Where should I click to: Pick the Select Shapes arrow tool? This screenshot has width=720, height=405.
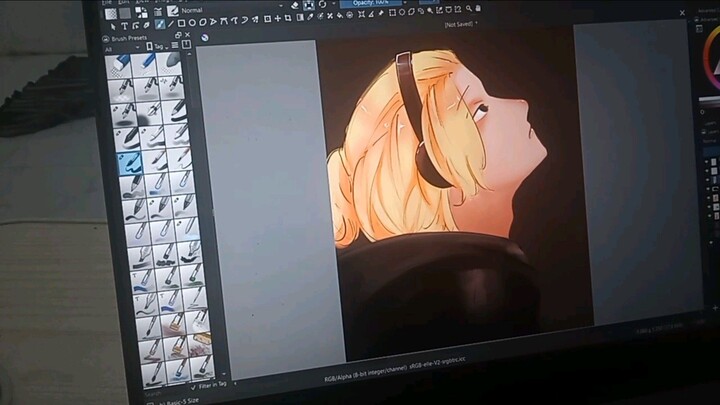pyautogui.click(x=113, y=26)
